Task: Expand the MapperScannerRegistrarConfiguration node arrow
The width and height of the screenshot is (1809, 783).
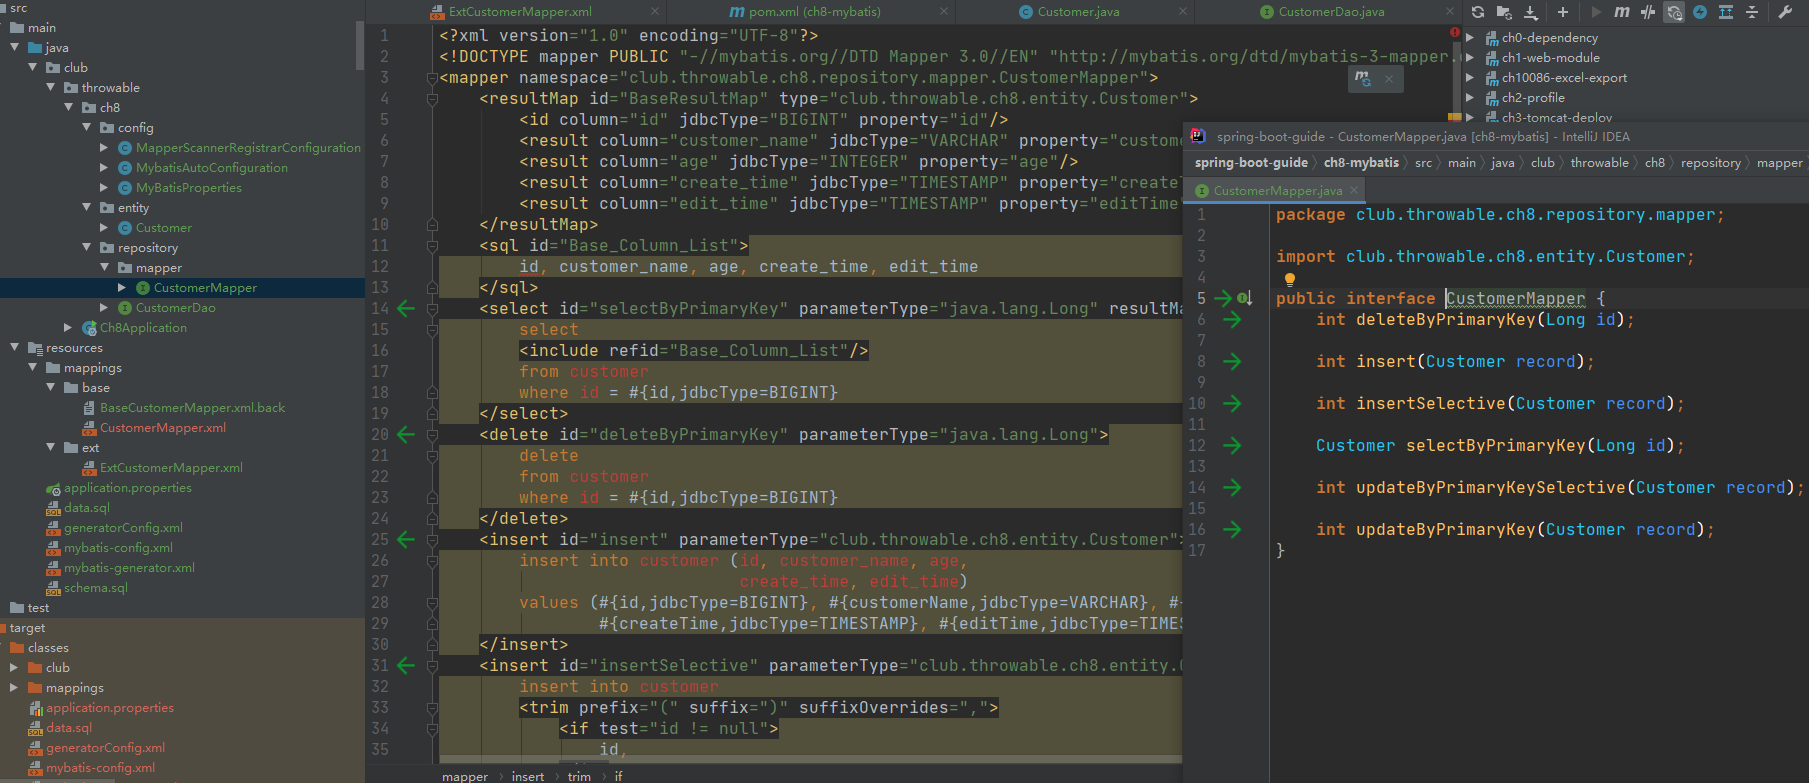Action: click(104, 147)
